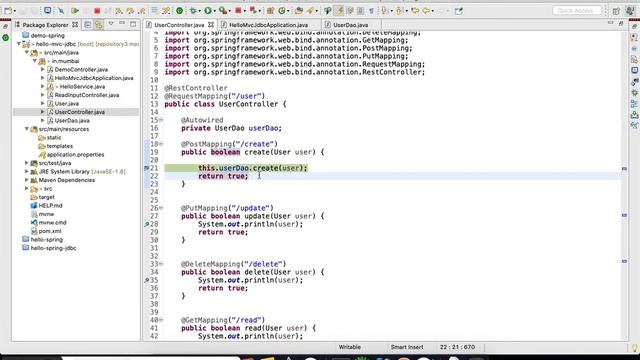This screenshot has width=640, height=360.
Task: Select the Java perspective icon
Action: point(630,11)
